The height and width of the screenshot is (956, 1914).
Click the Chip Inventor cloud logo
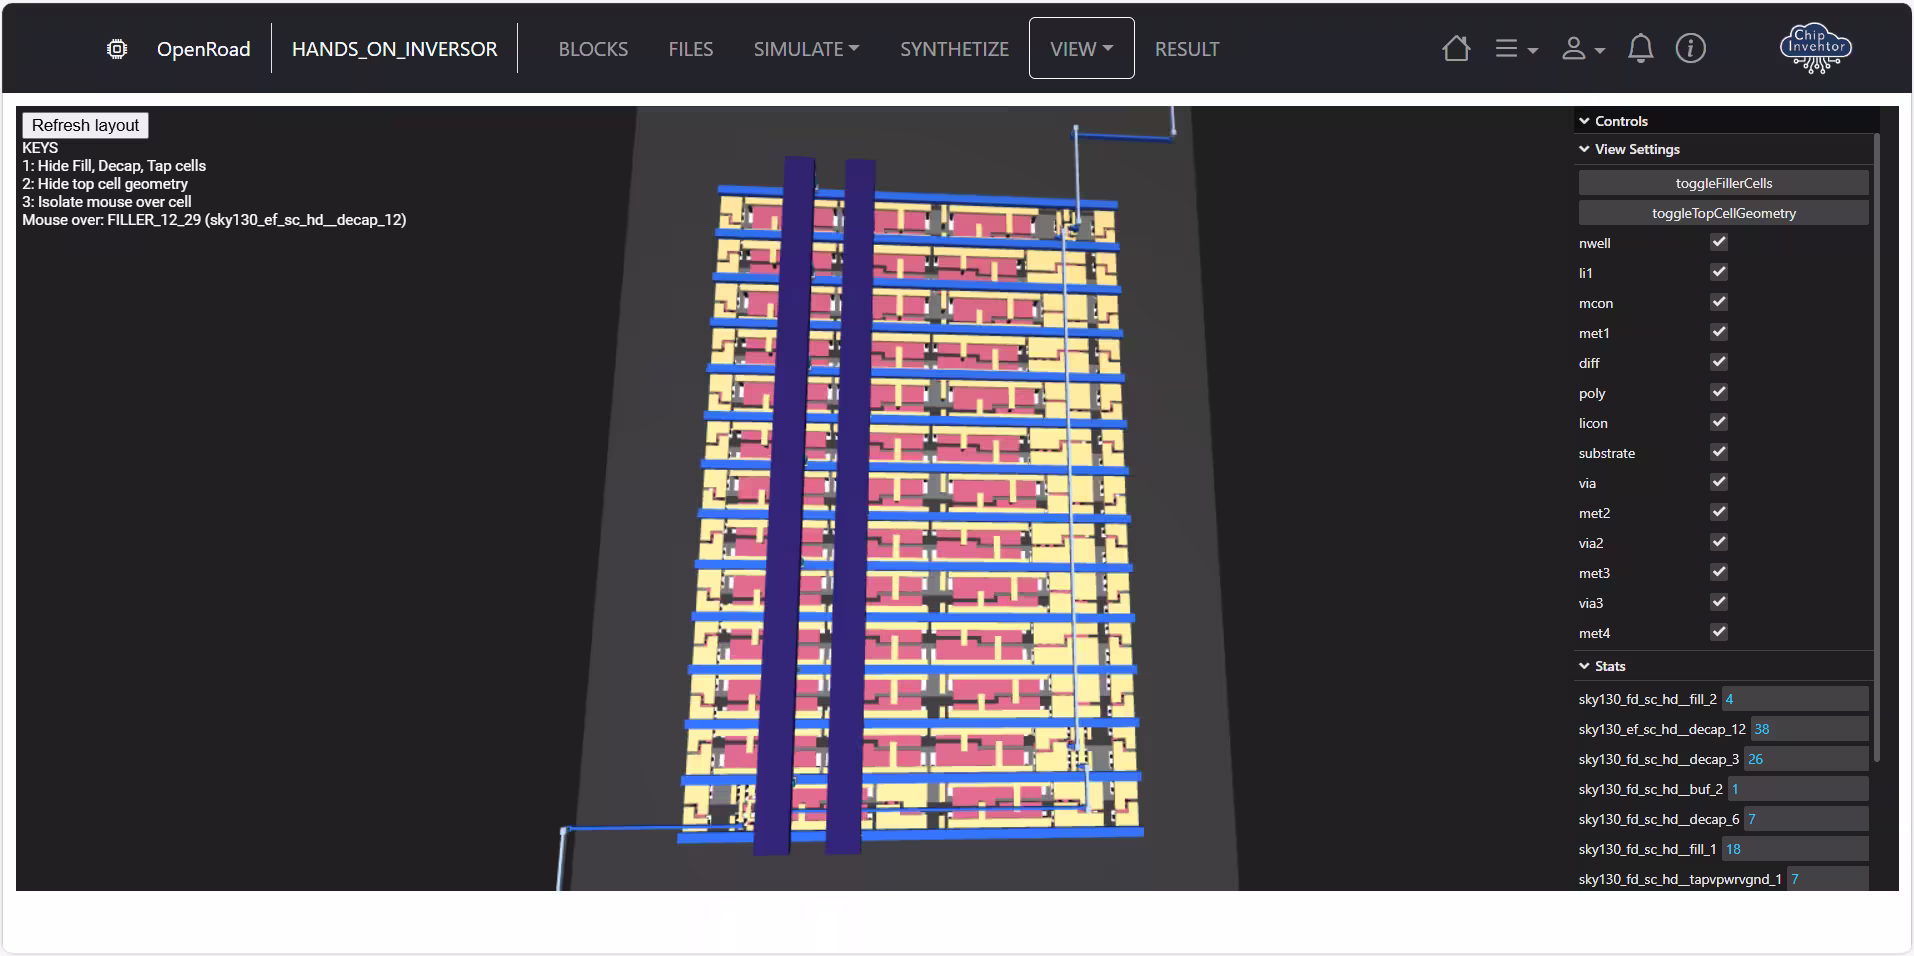point(1815,48)
